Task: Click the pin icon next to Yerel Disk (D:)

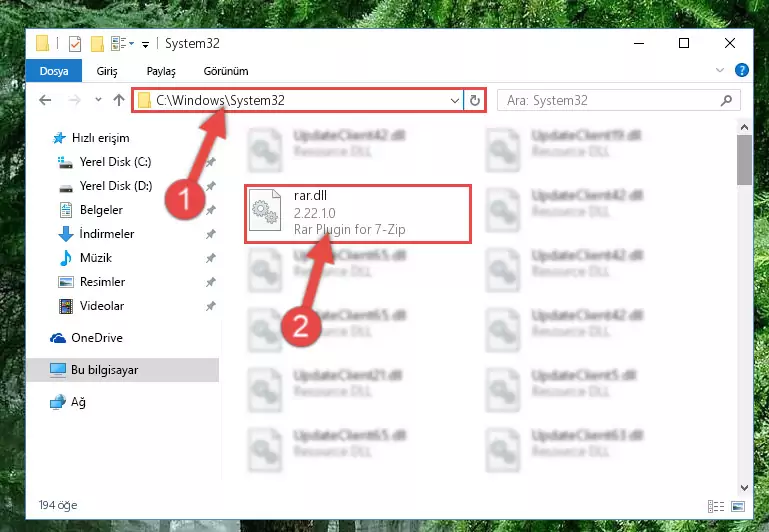Action: (210, 186)
